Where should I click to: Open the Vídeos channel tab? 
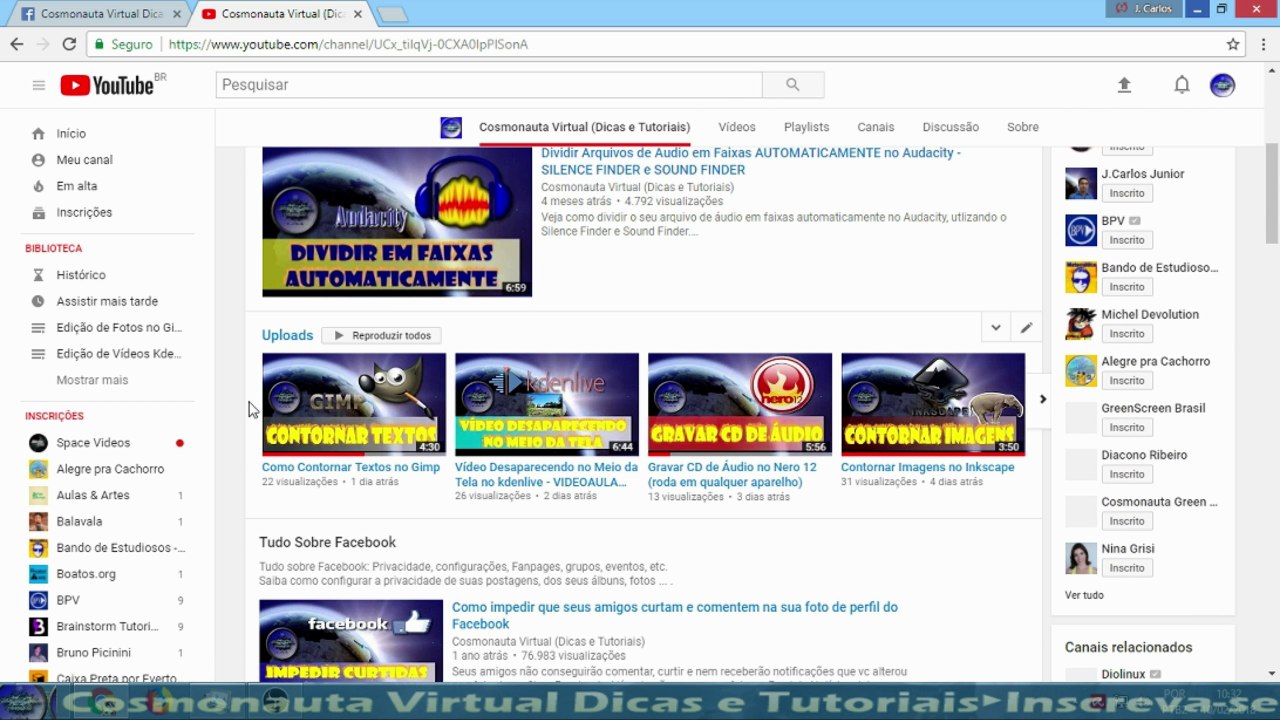(737, 127)
